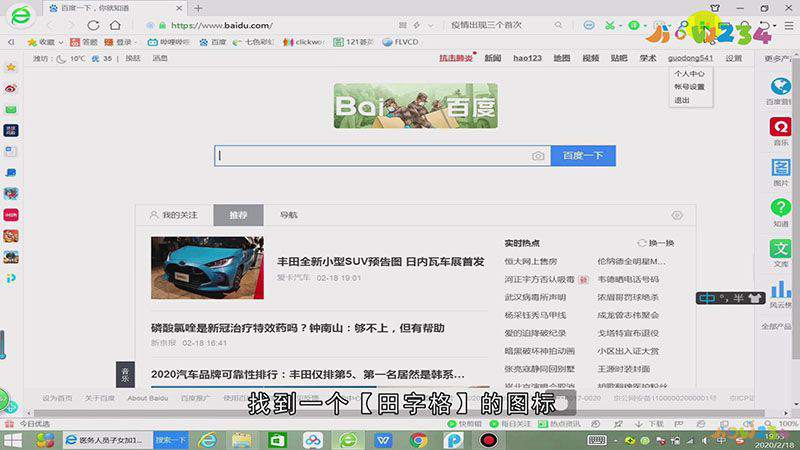Click the 文库 icon in right sidebar
800x450 pixels.
pyautogui.click(x=781, y=248)
